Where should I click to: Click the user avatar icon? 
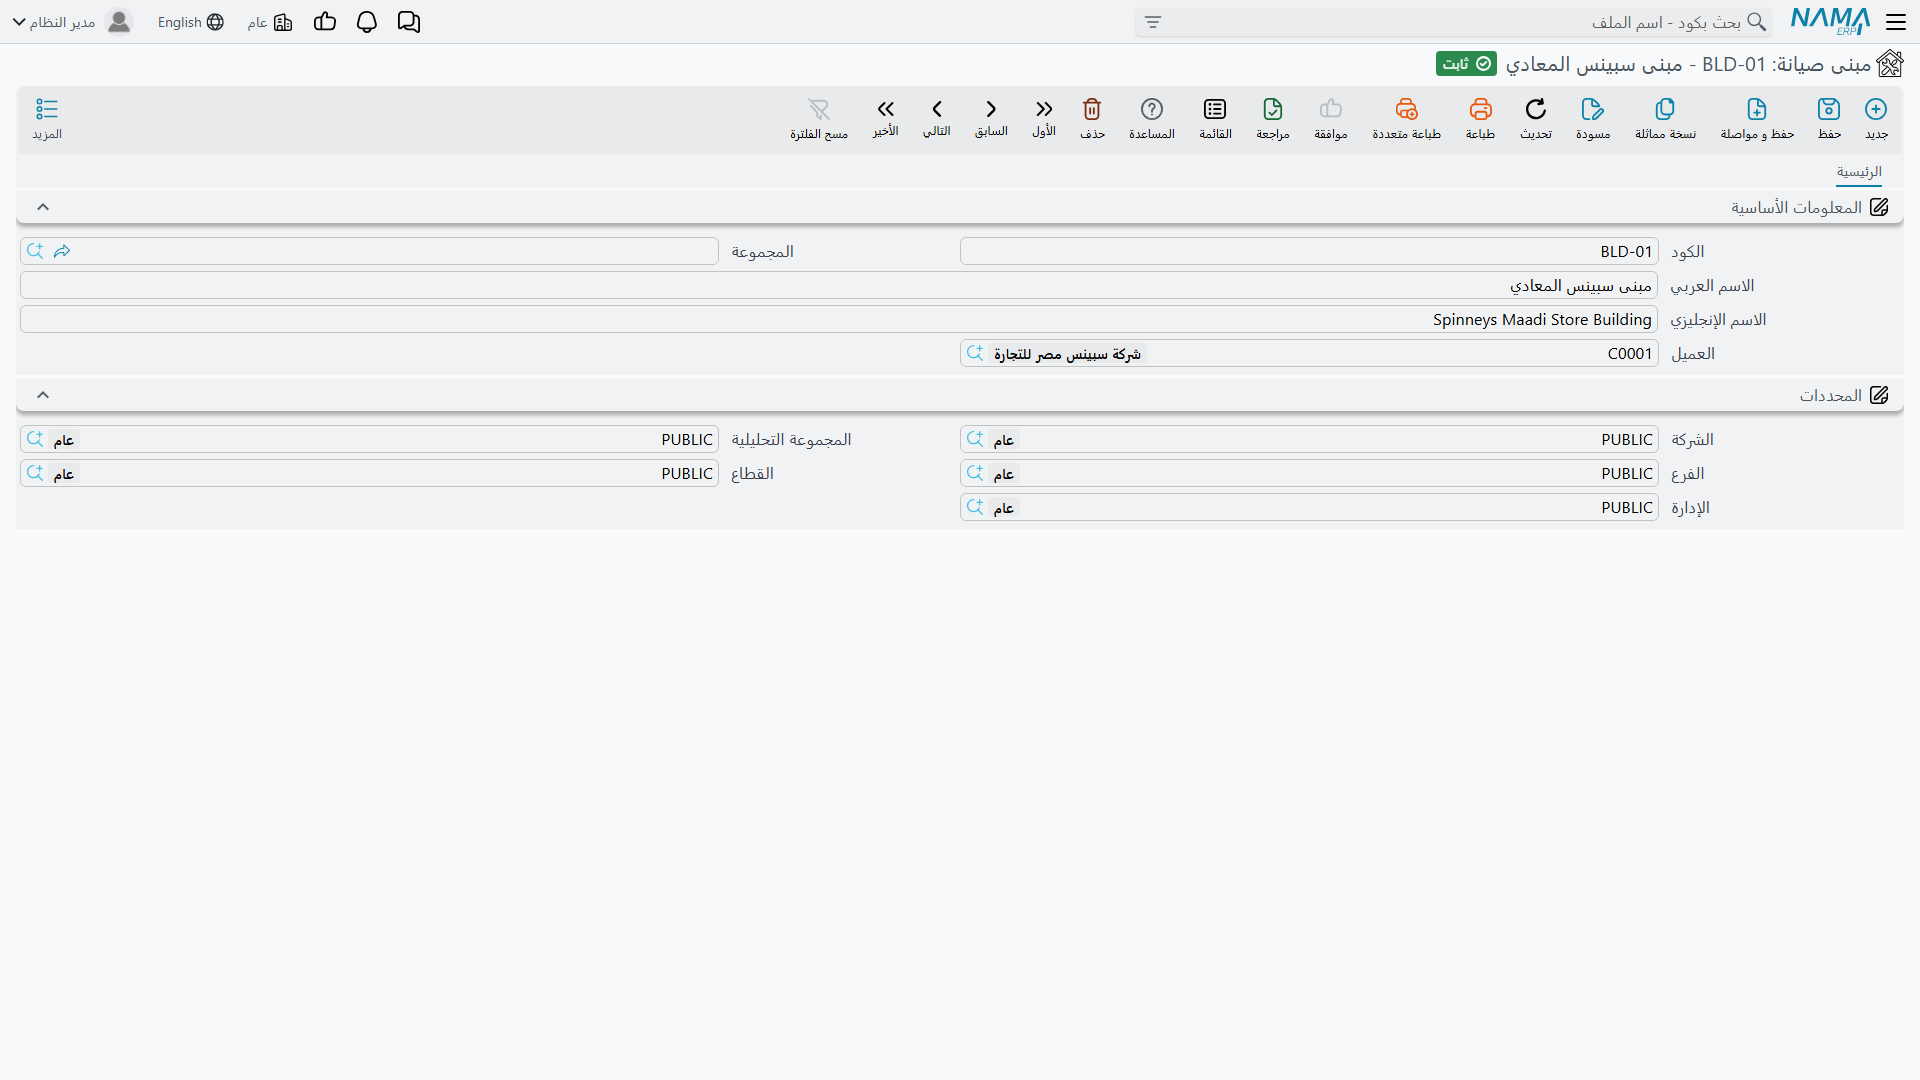119,22
